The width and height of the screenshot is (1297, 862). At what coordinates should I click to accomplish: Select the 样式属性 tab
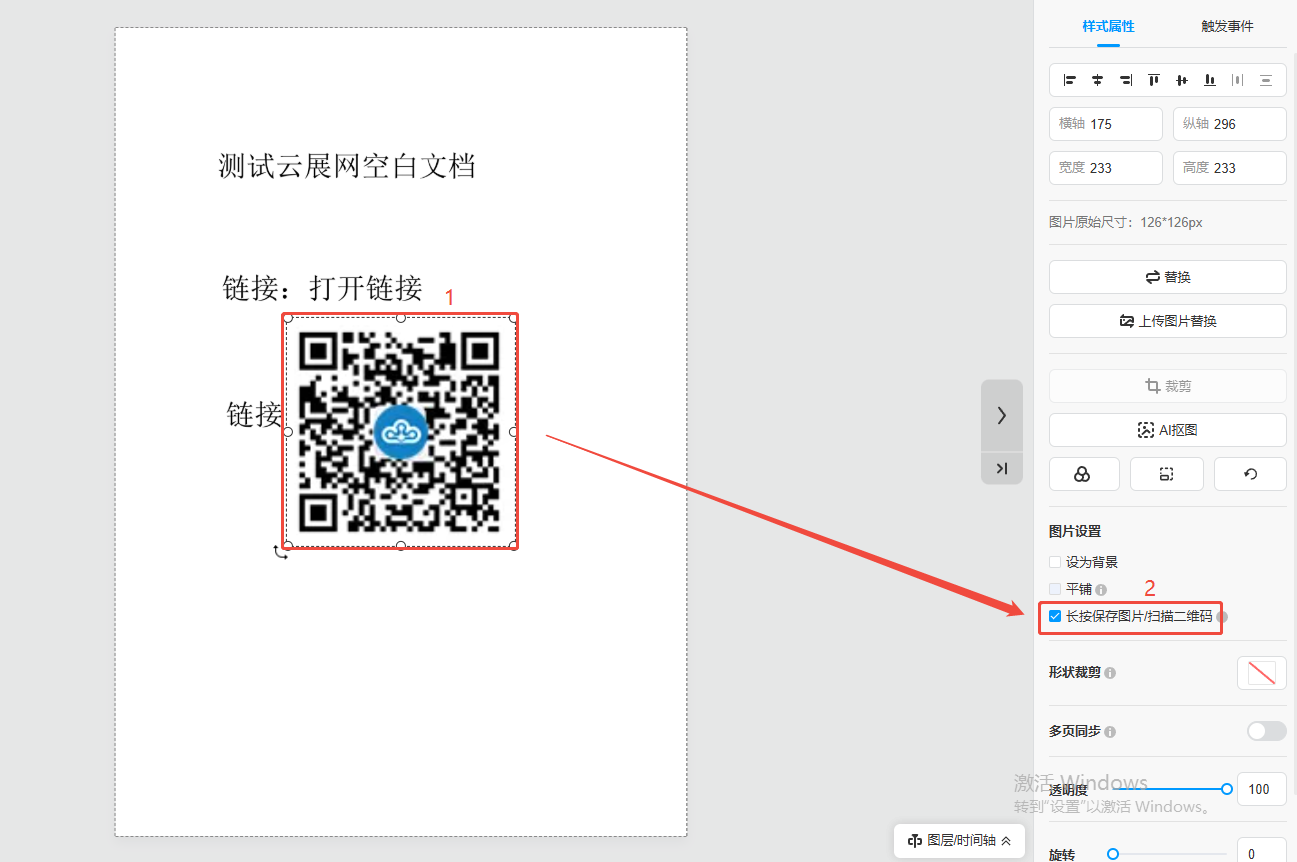point(1108,26)
